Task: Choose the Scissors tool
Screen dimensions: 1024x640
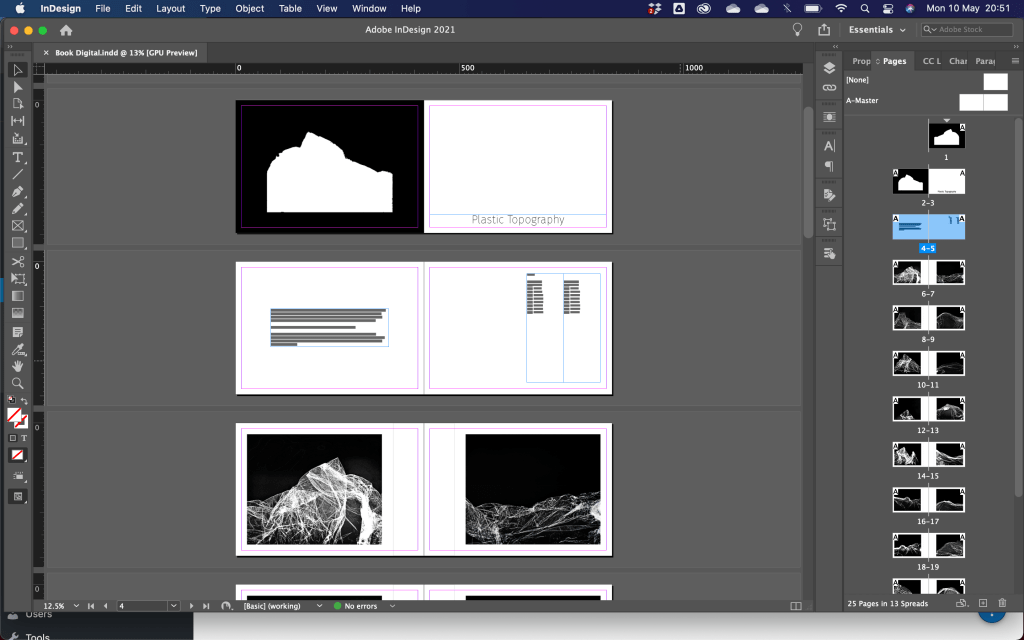Action: point(17,261)
